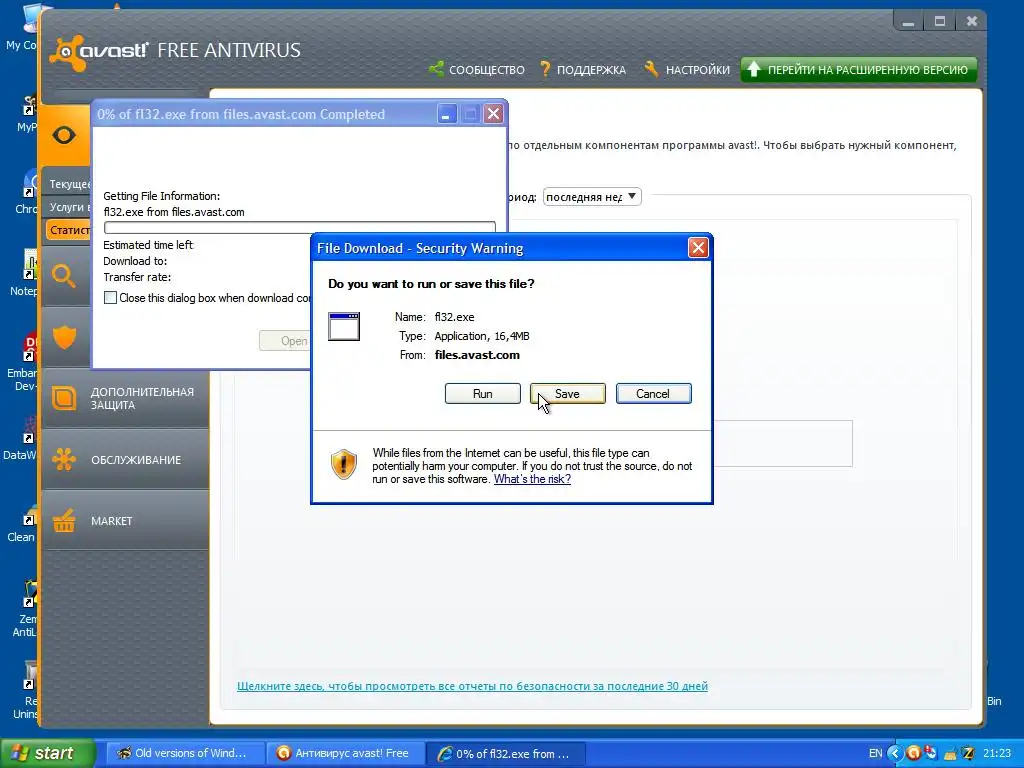The image size is (1024, 768).
Task: Close the File Download Security Warning dialog
Action: (x=698, y=248)
